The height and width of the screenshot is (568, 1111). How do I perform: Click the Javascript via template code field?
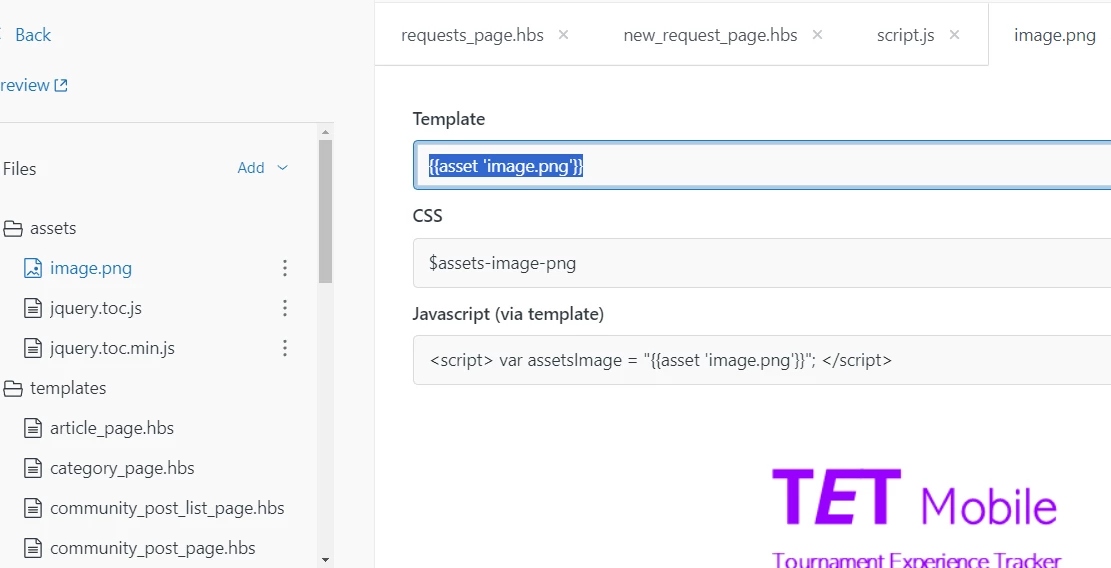762,360
